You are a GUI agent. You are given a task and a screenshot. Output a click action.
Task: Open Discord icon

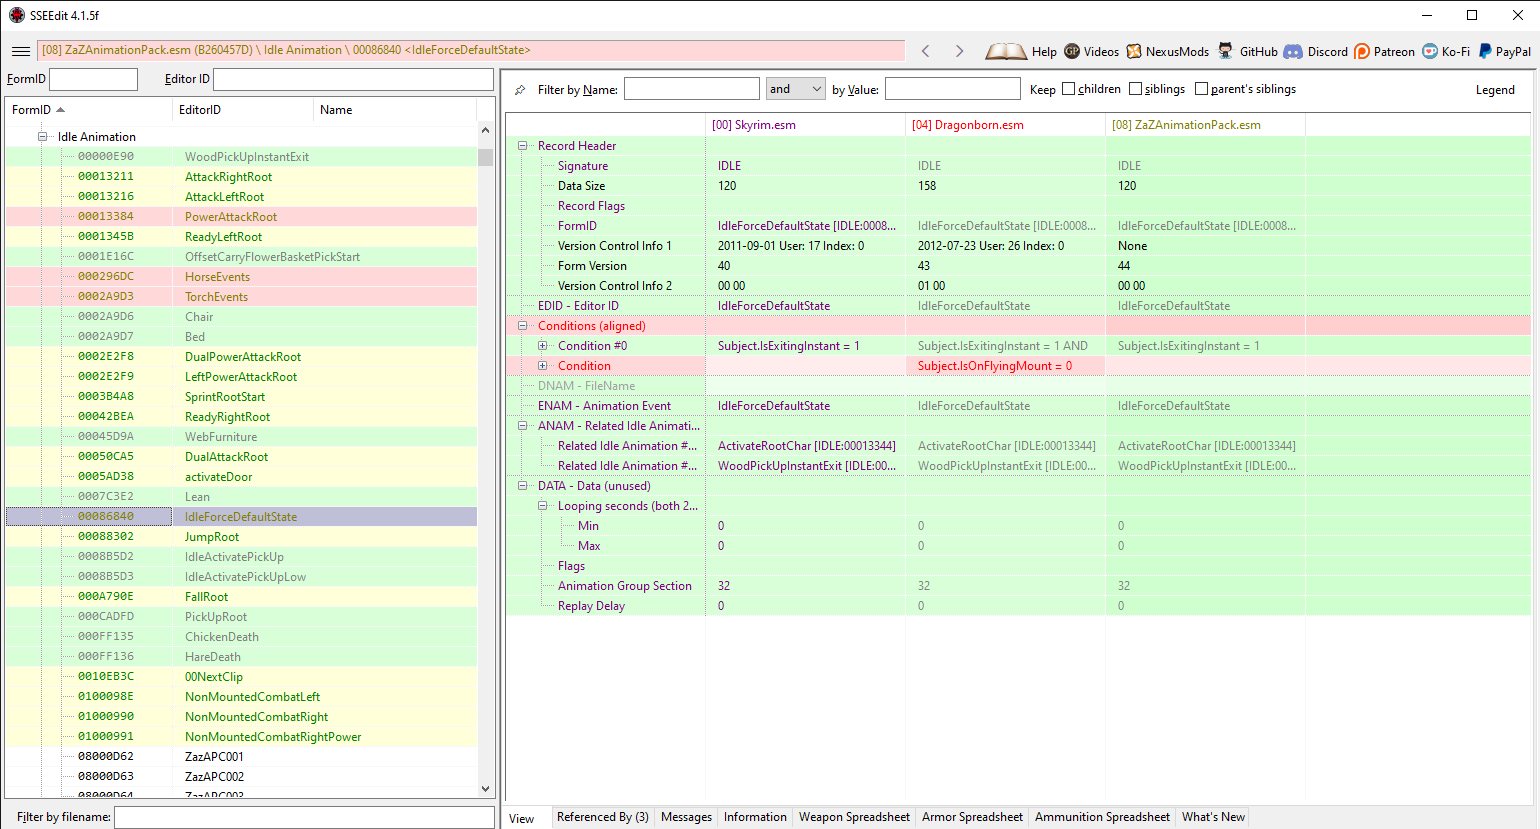pos(1293,51)
